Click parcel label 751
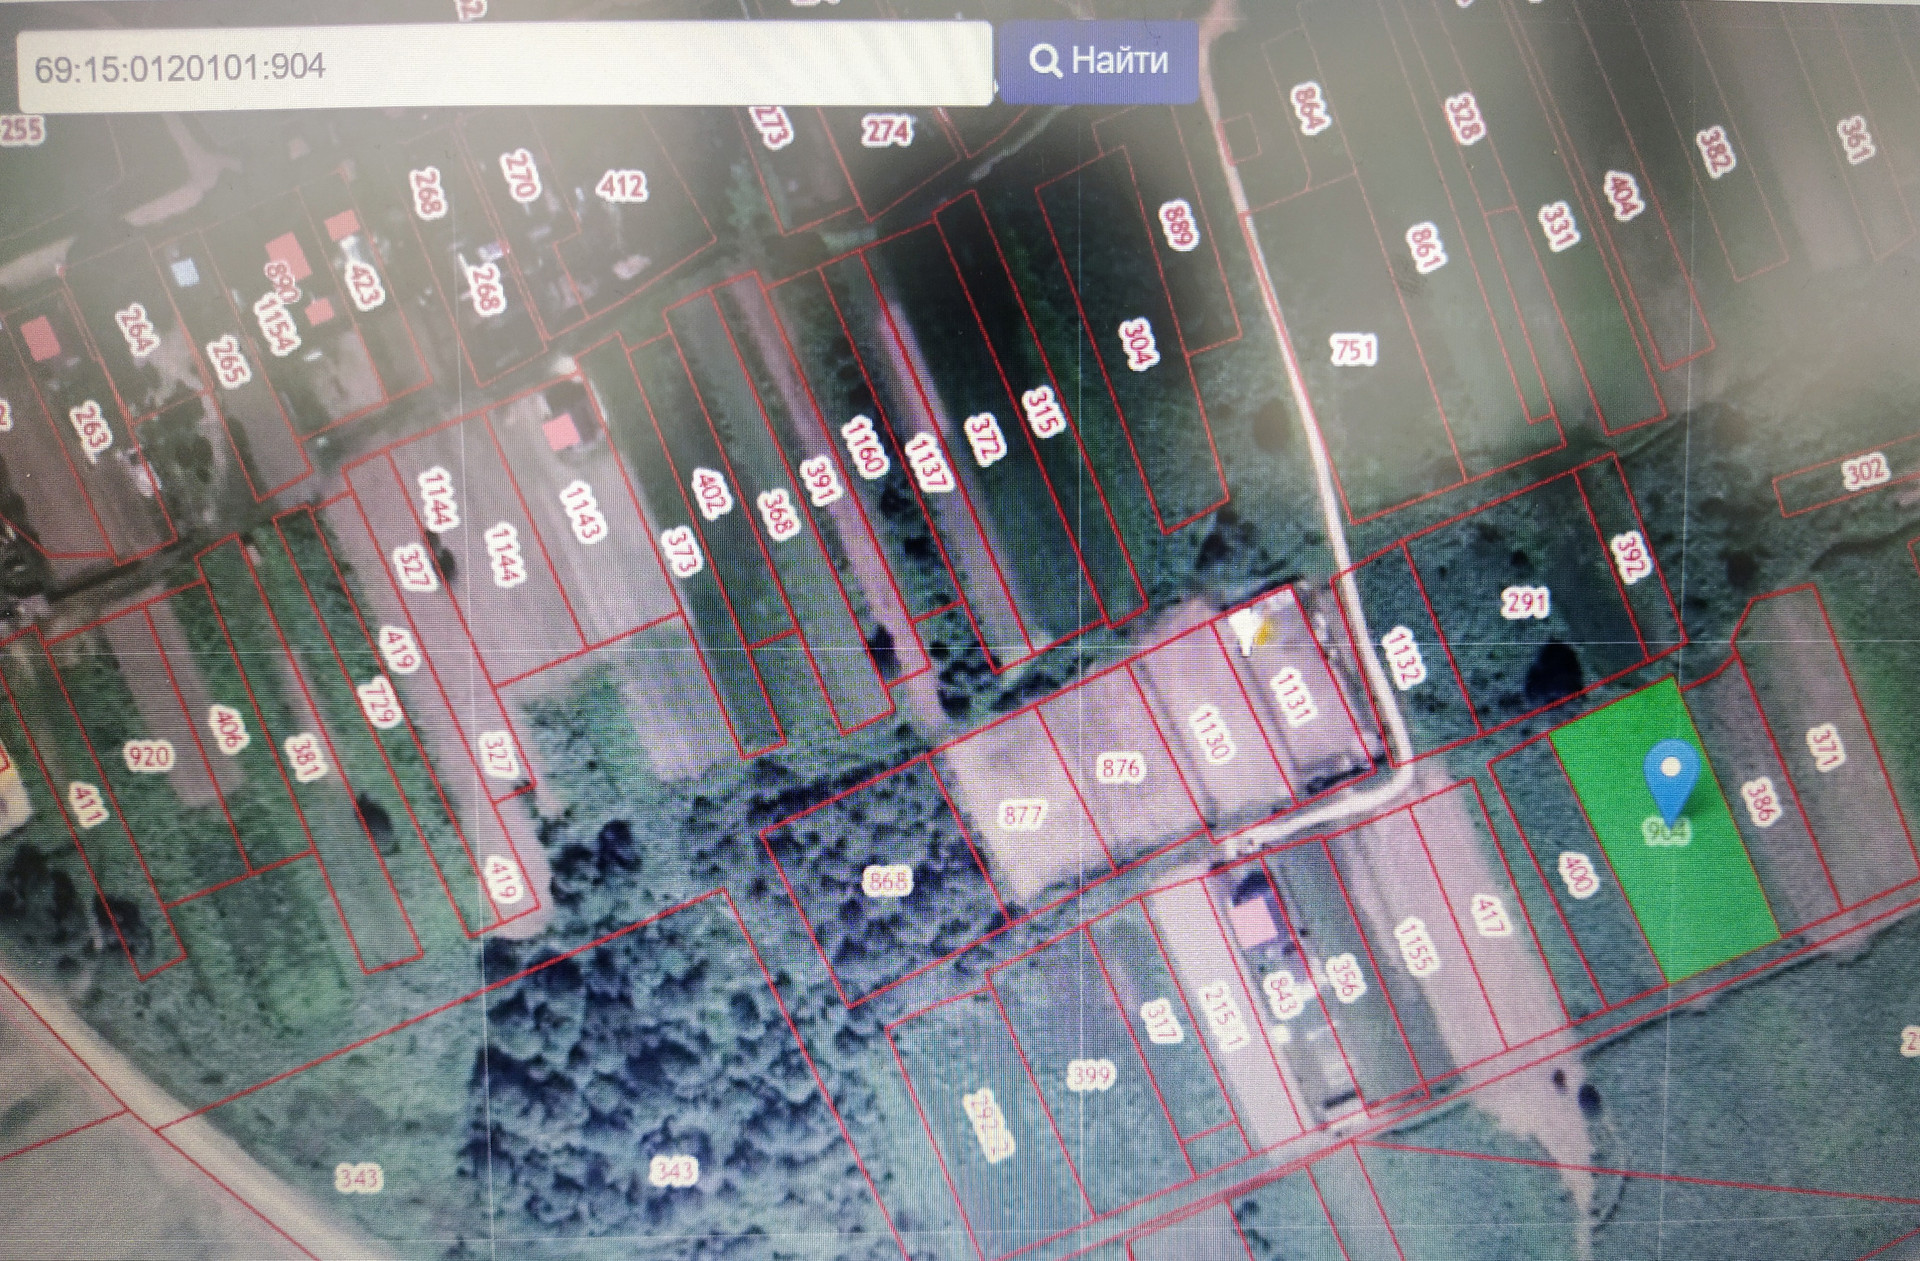This screenshot has height=1261, width=1920. pos(1354,349)
